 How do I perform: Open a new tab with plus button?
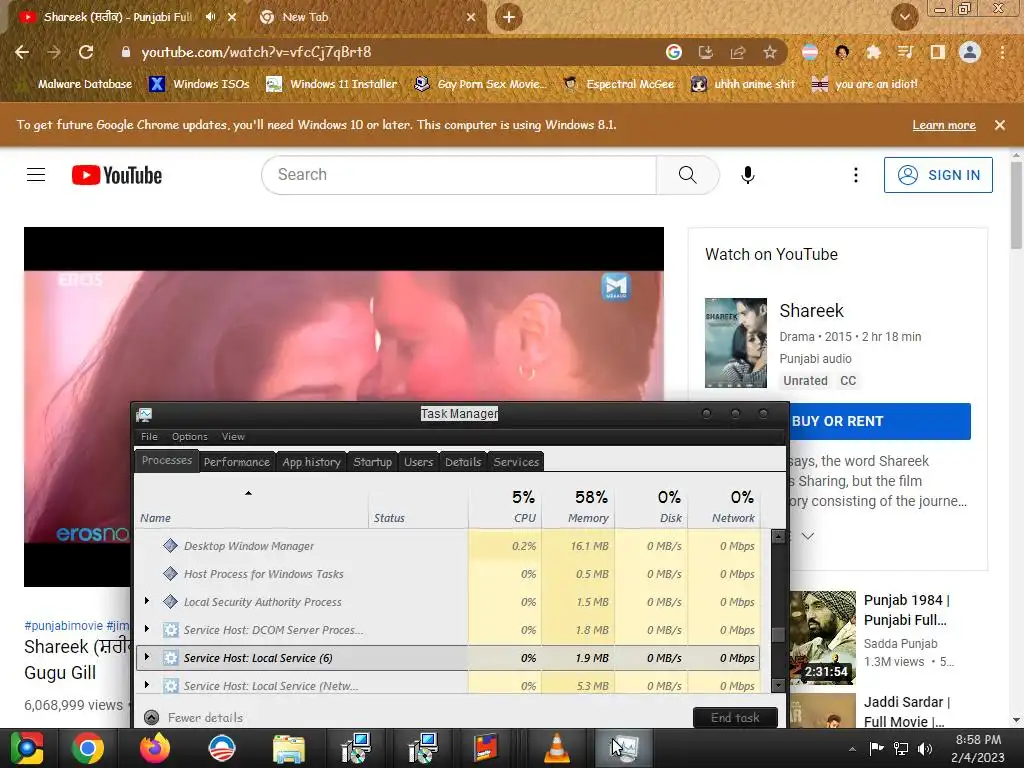click(x=509, y=17)
